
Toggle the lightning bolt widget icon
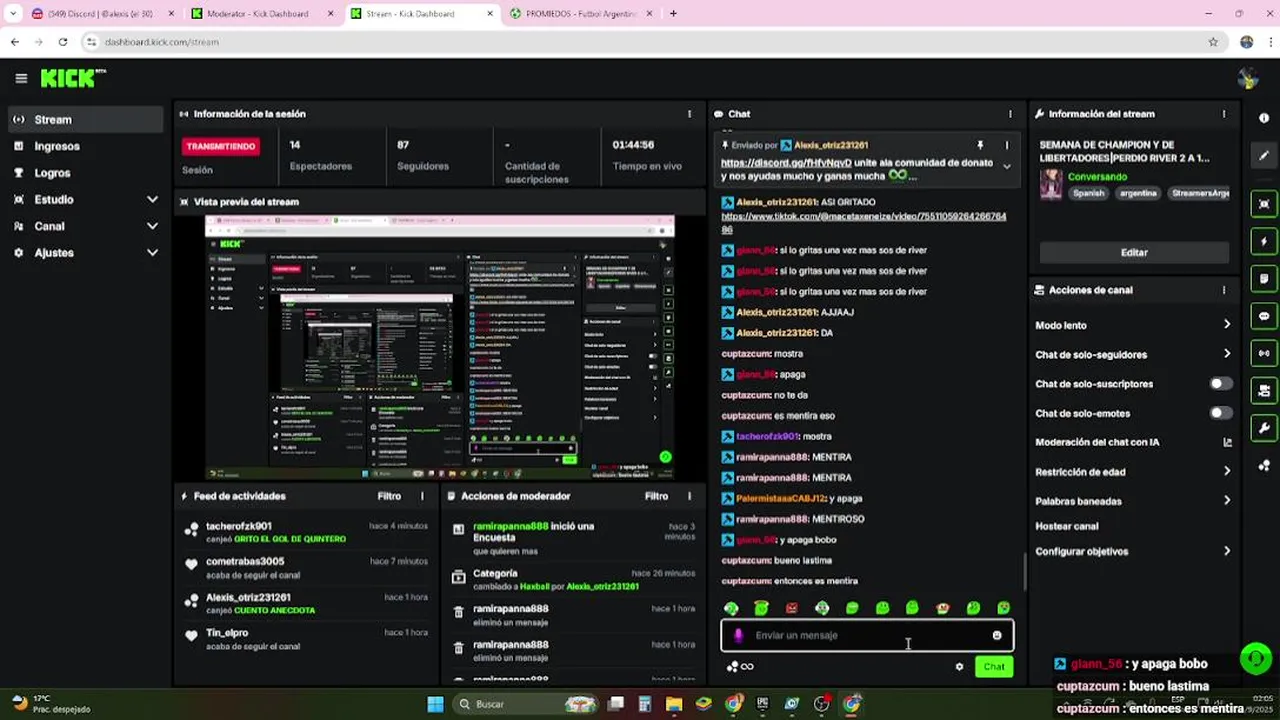[x=1264, y=241]
